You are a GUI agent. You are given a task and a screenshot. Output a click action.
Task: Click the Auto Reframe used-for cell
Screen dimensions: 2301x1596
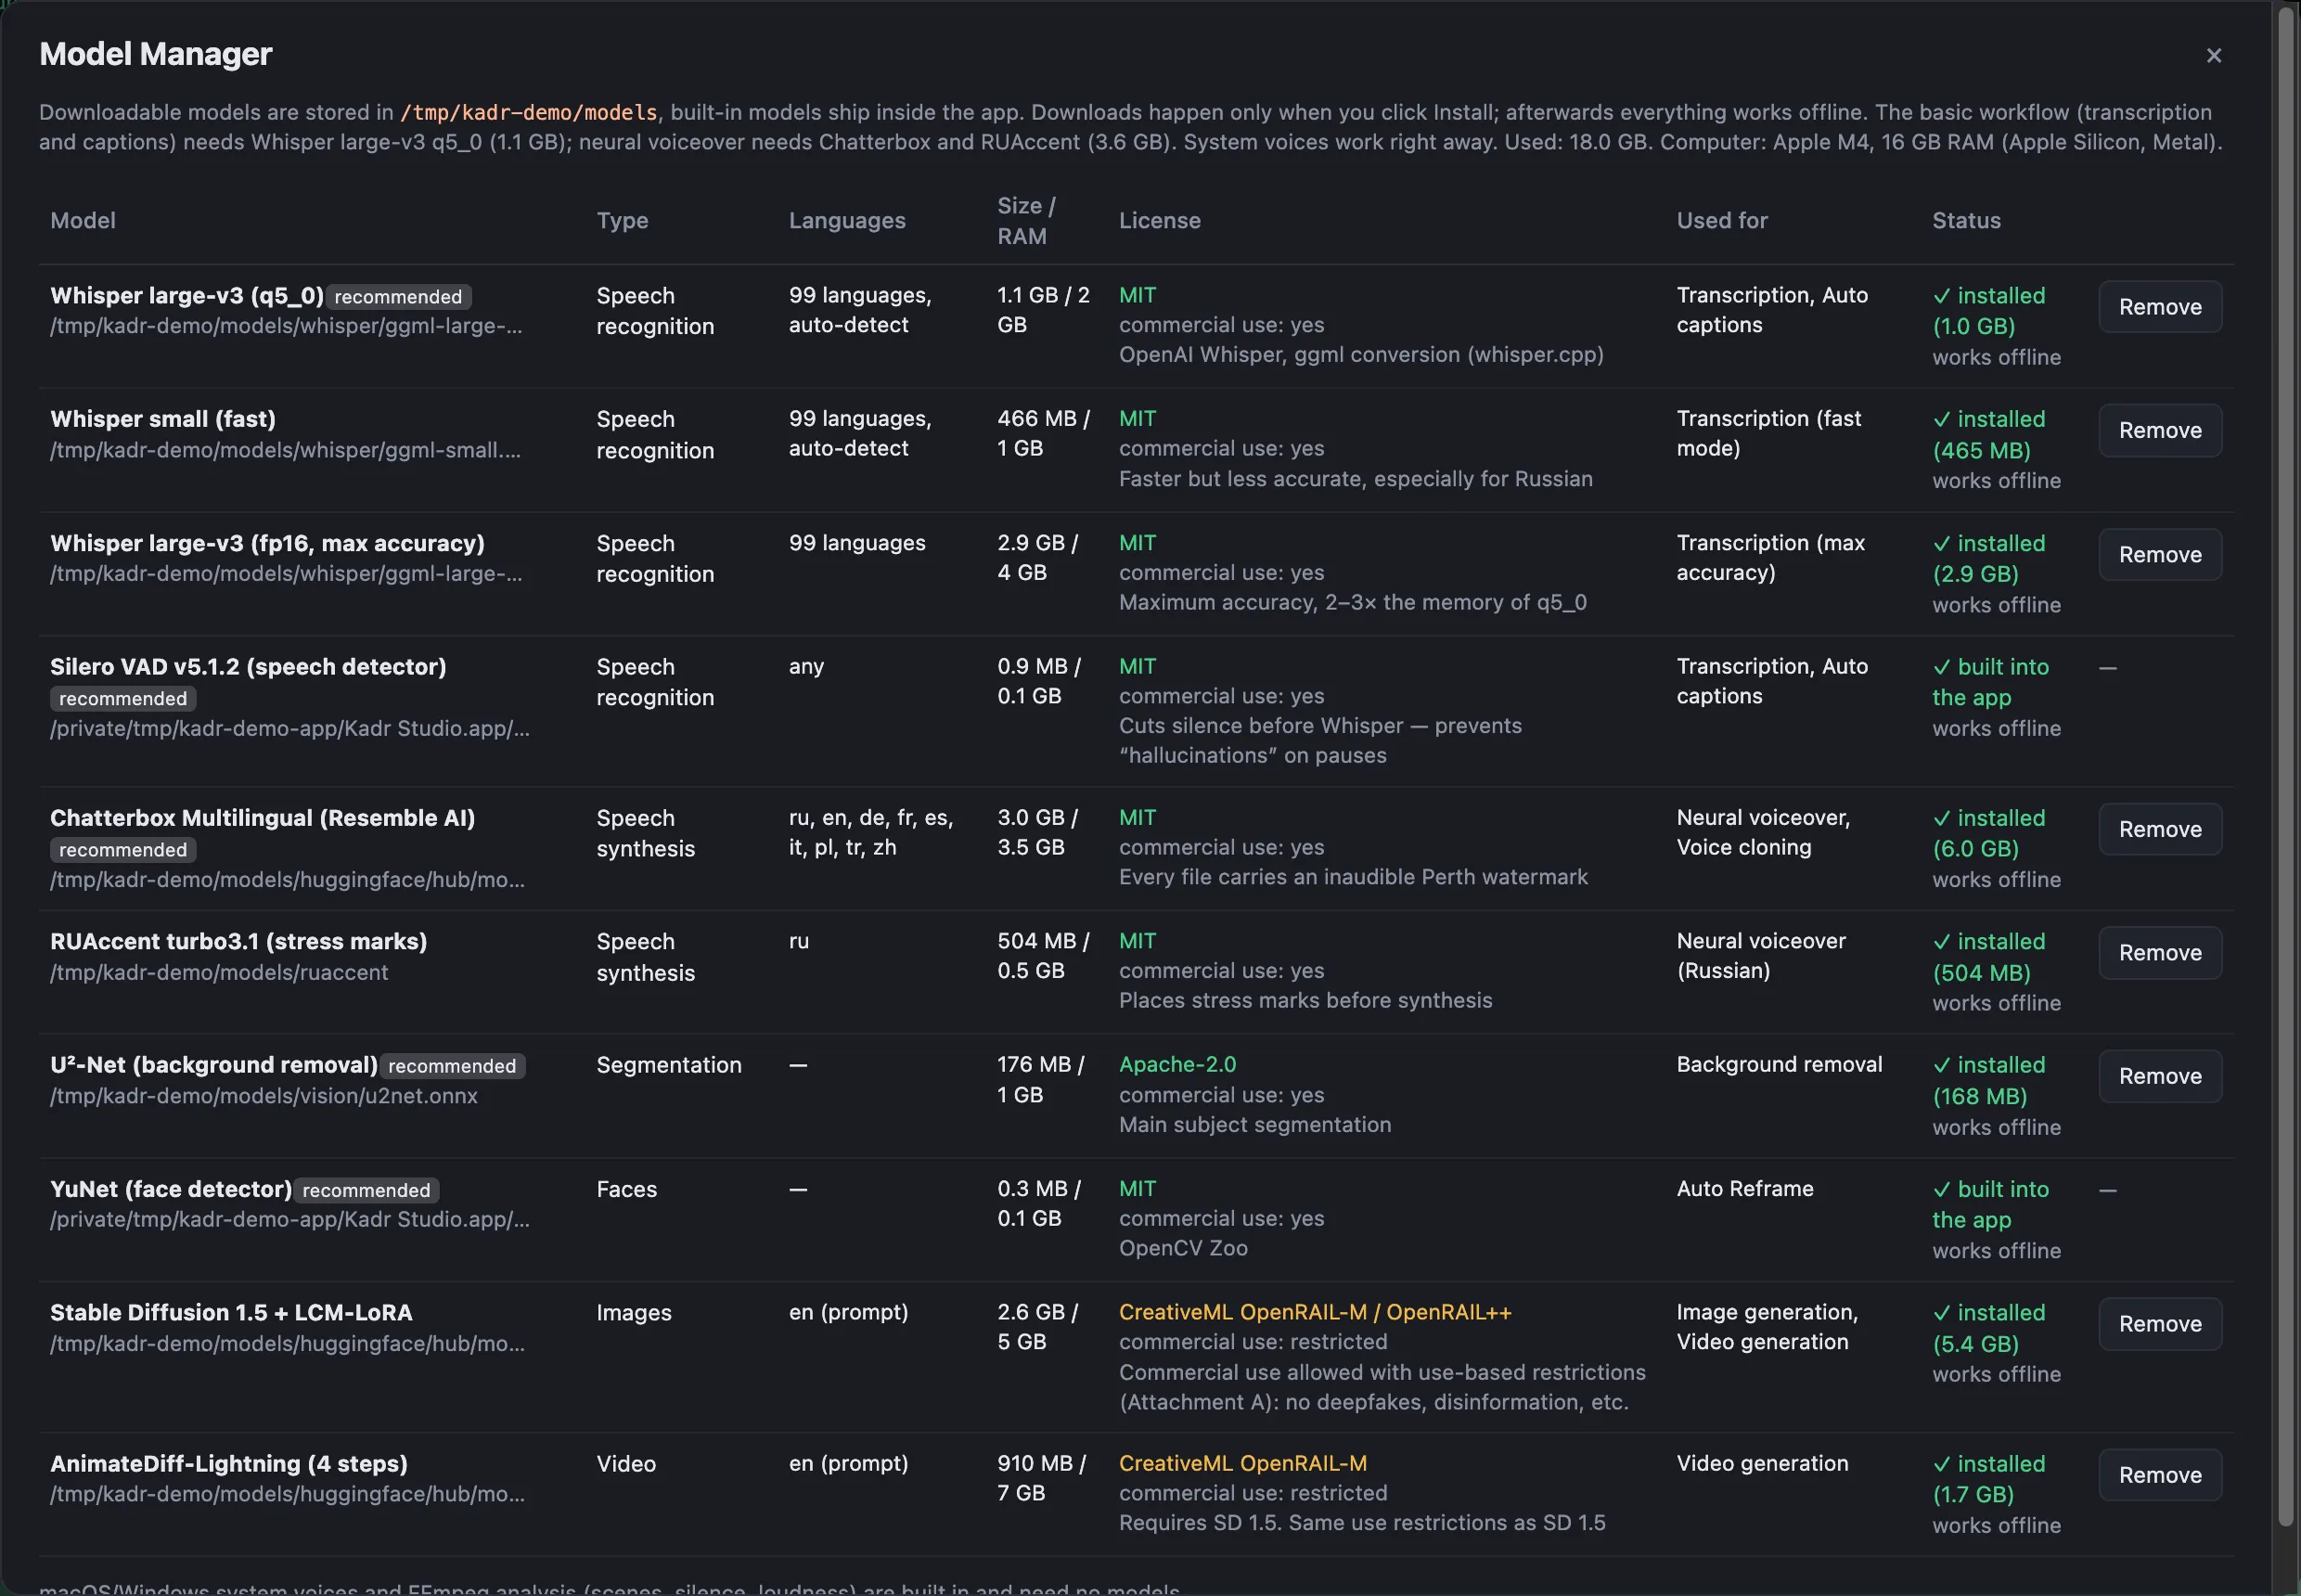tap(1744, 1189)
